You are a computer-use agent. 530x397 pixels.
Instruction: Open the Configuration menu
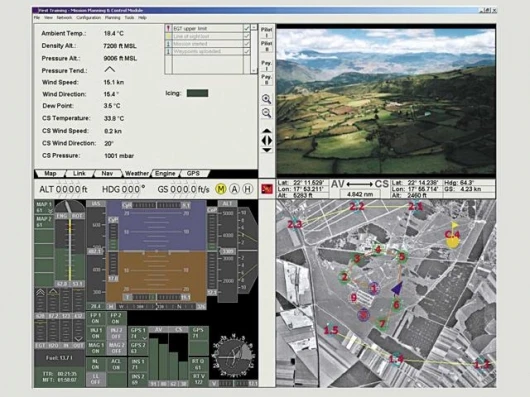[x=89, y=18]
